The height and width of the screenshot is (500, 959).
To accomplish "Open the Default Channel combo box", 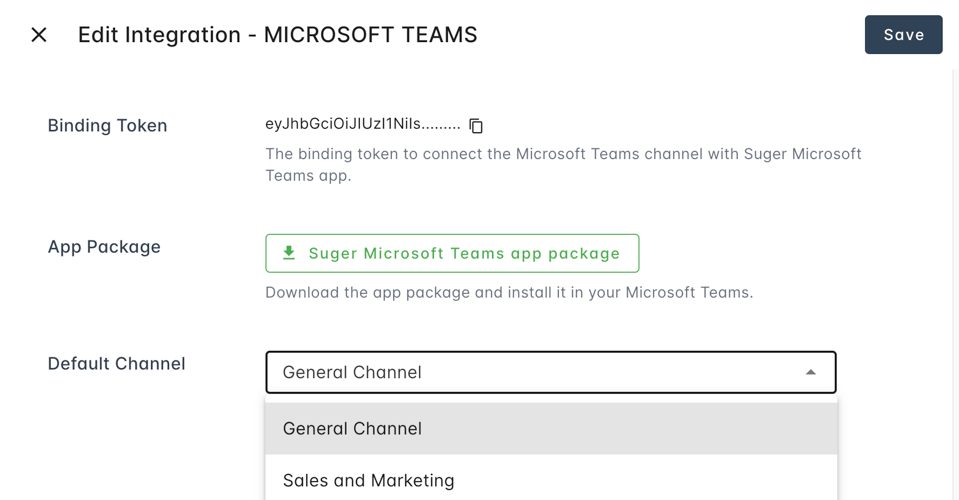I will pyautogui.click(x=550, y=372).
